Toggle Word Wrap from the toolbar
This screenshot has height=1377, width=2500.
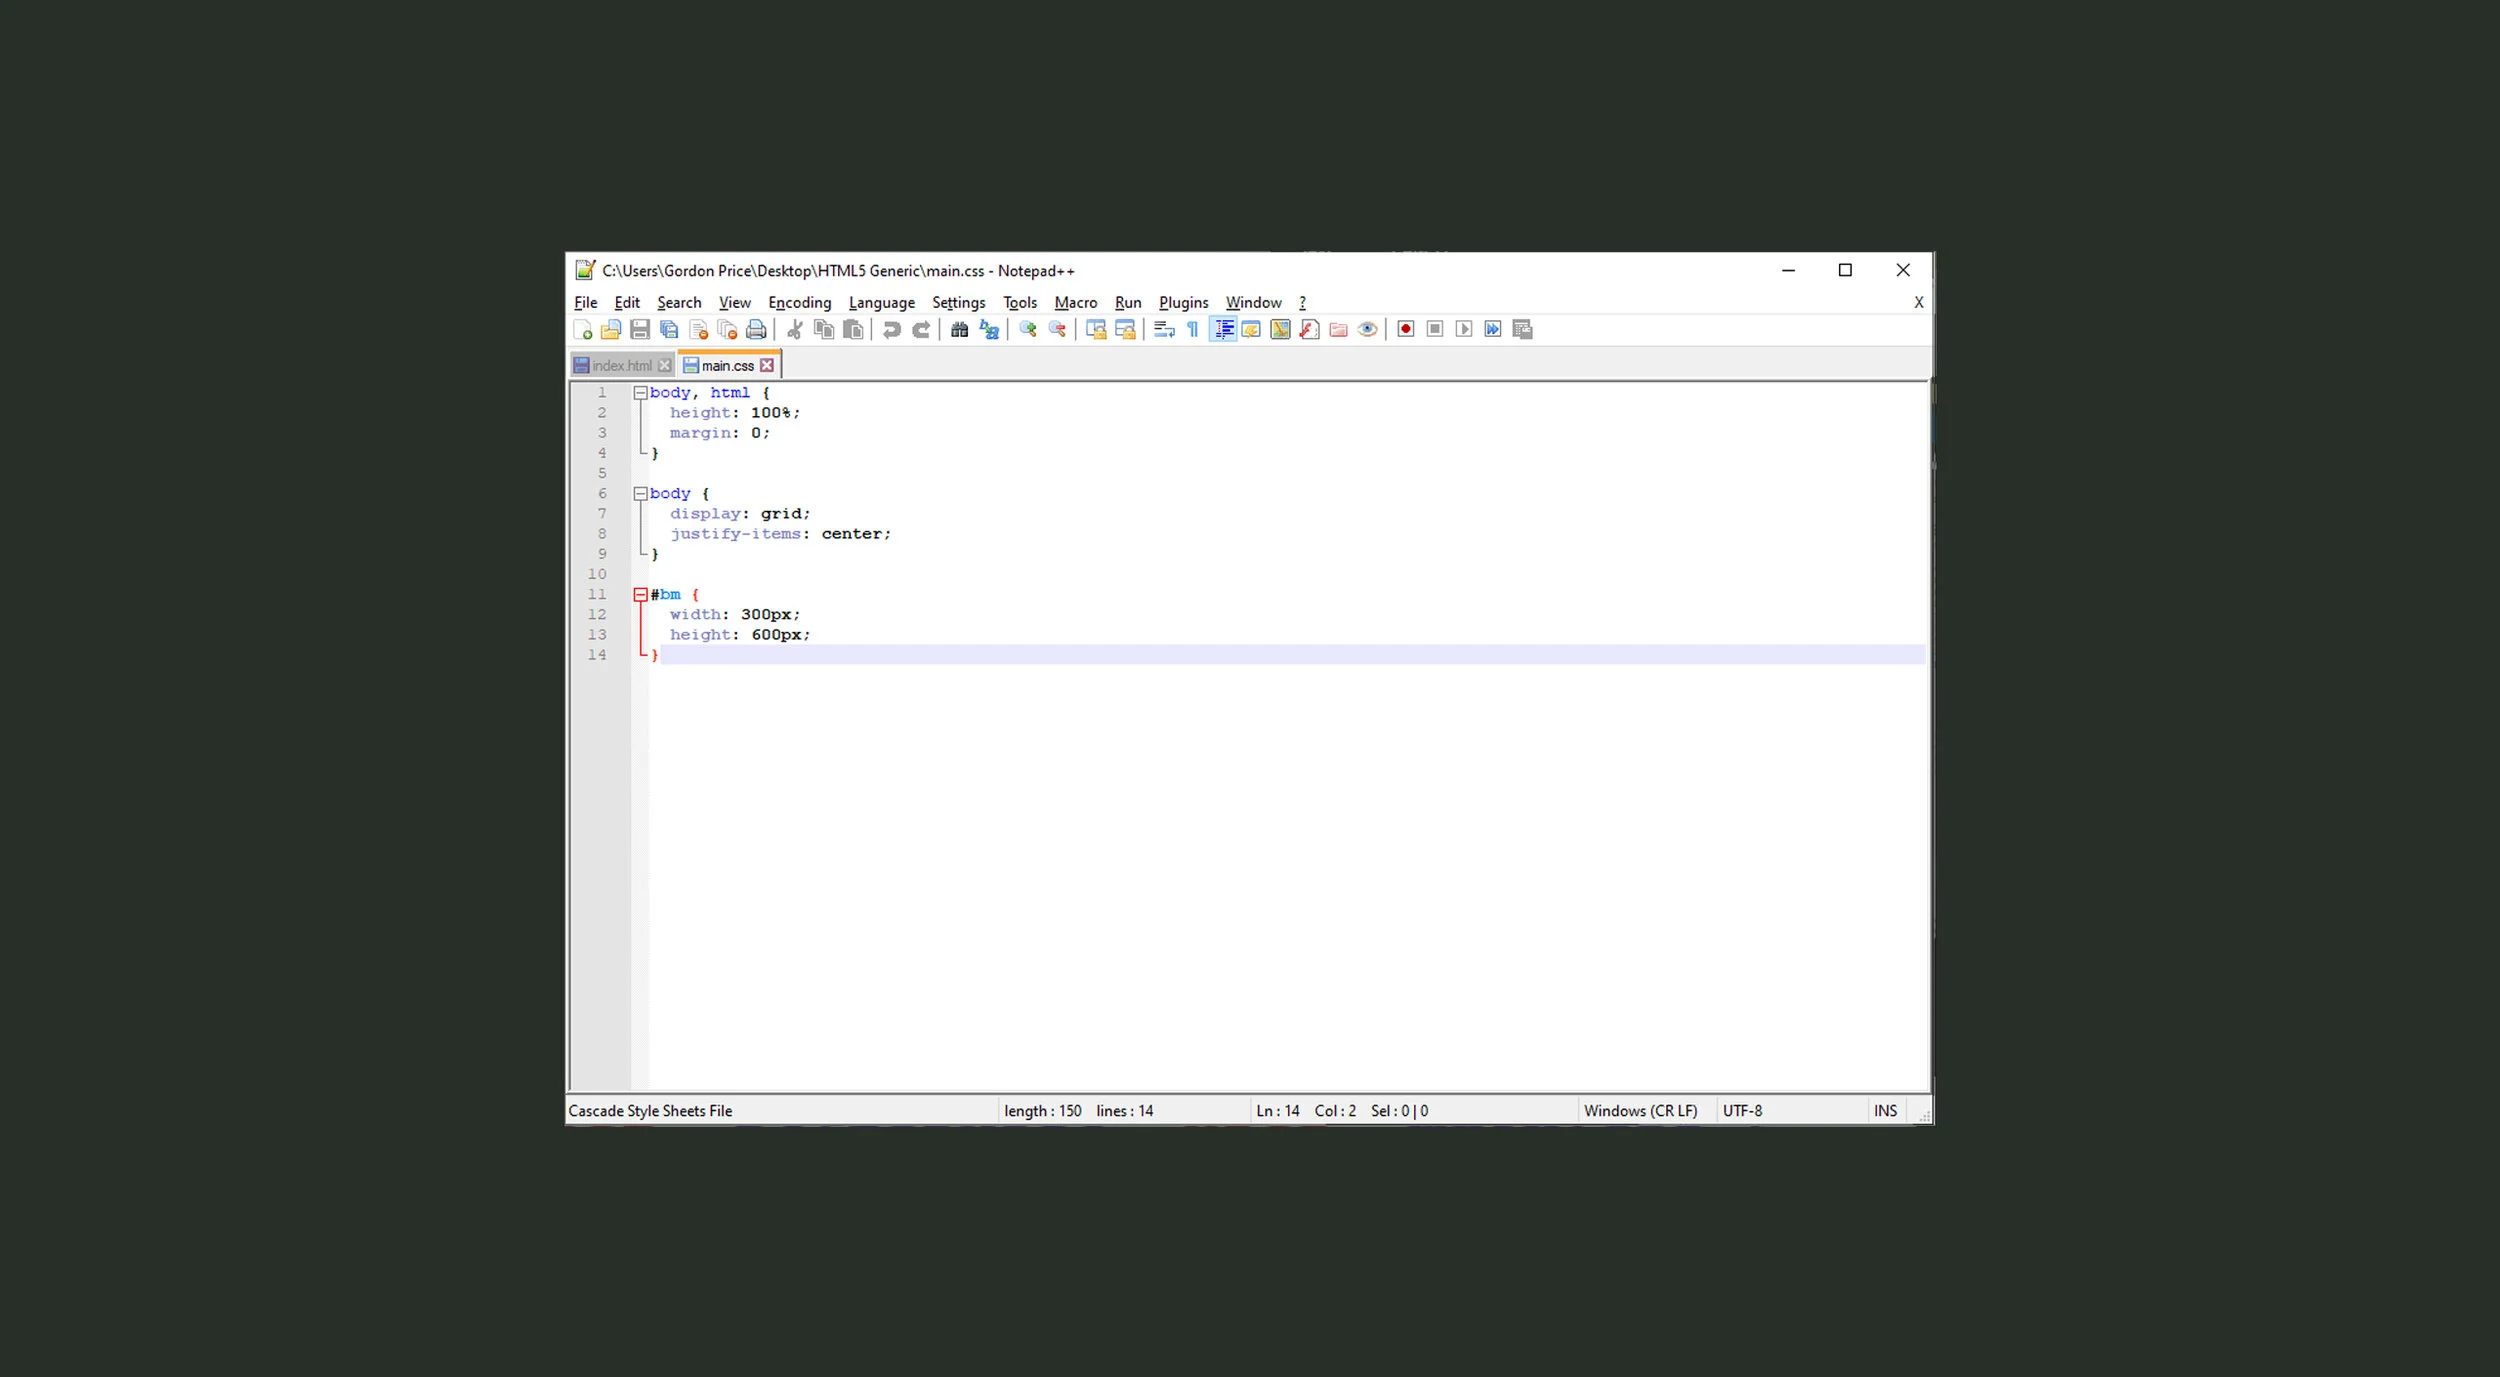(1163, 329)
